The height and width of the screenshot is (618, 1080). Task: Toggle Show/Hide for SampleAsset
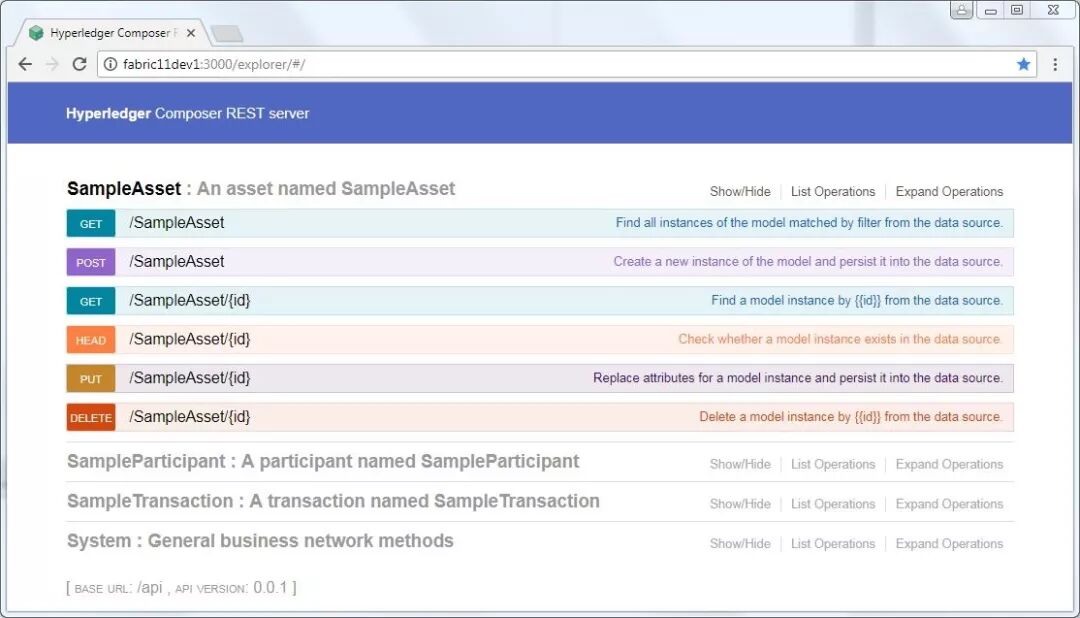(x=740, y=192)
